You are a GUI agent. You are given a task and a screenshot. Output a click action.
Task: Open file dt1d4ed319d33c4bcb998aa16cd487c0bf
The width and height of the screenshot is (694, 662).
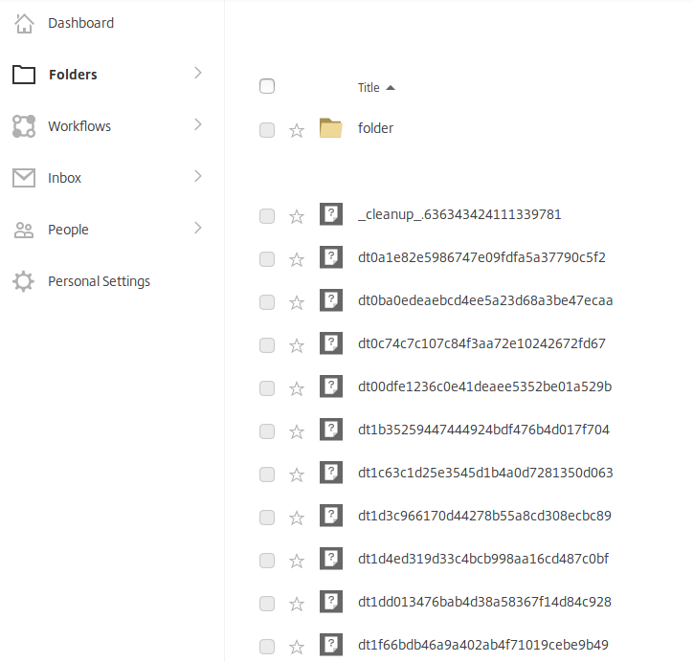click(483, 559)
